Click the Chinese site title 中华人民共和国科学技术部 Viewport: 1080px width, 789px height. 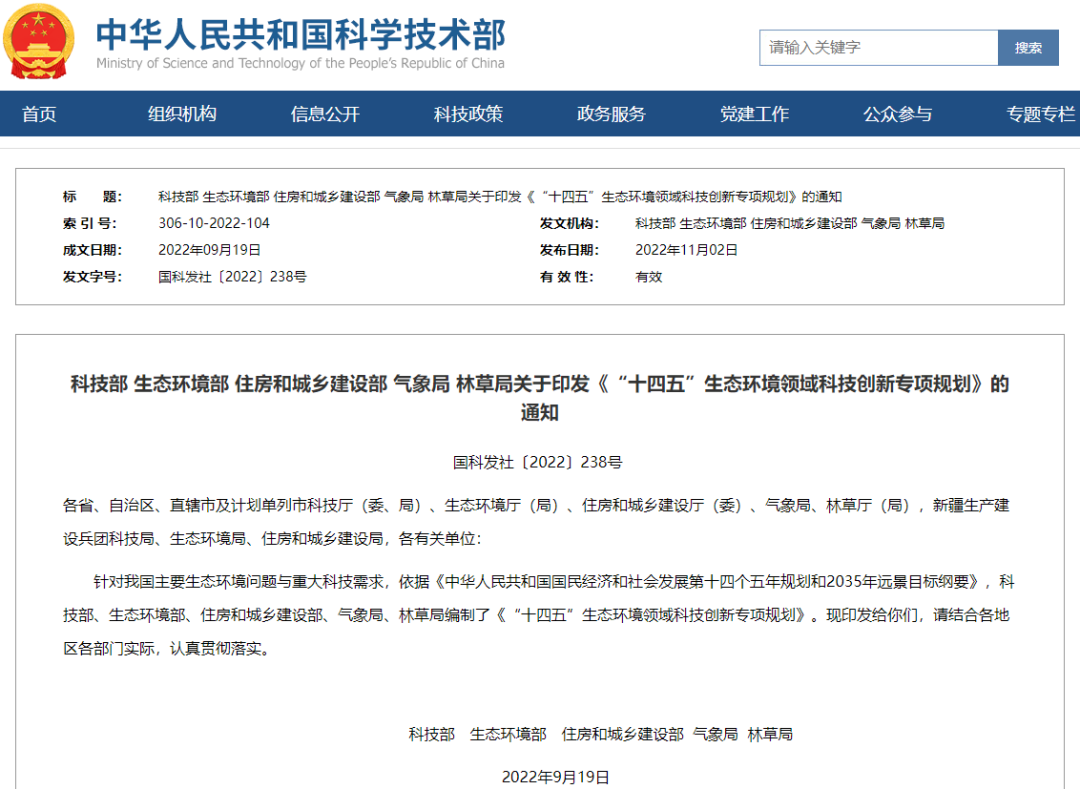(x=300, y=33)
